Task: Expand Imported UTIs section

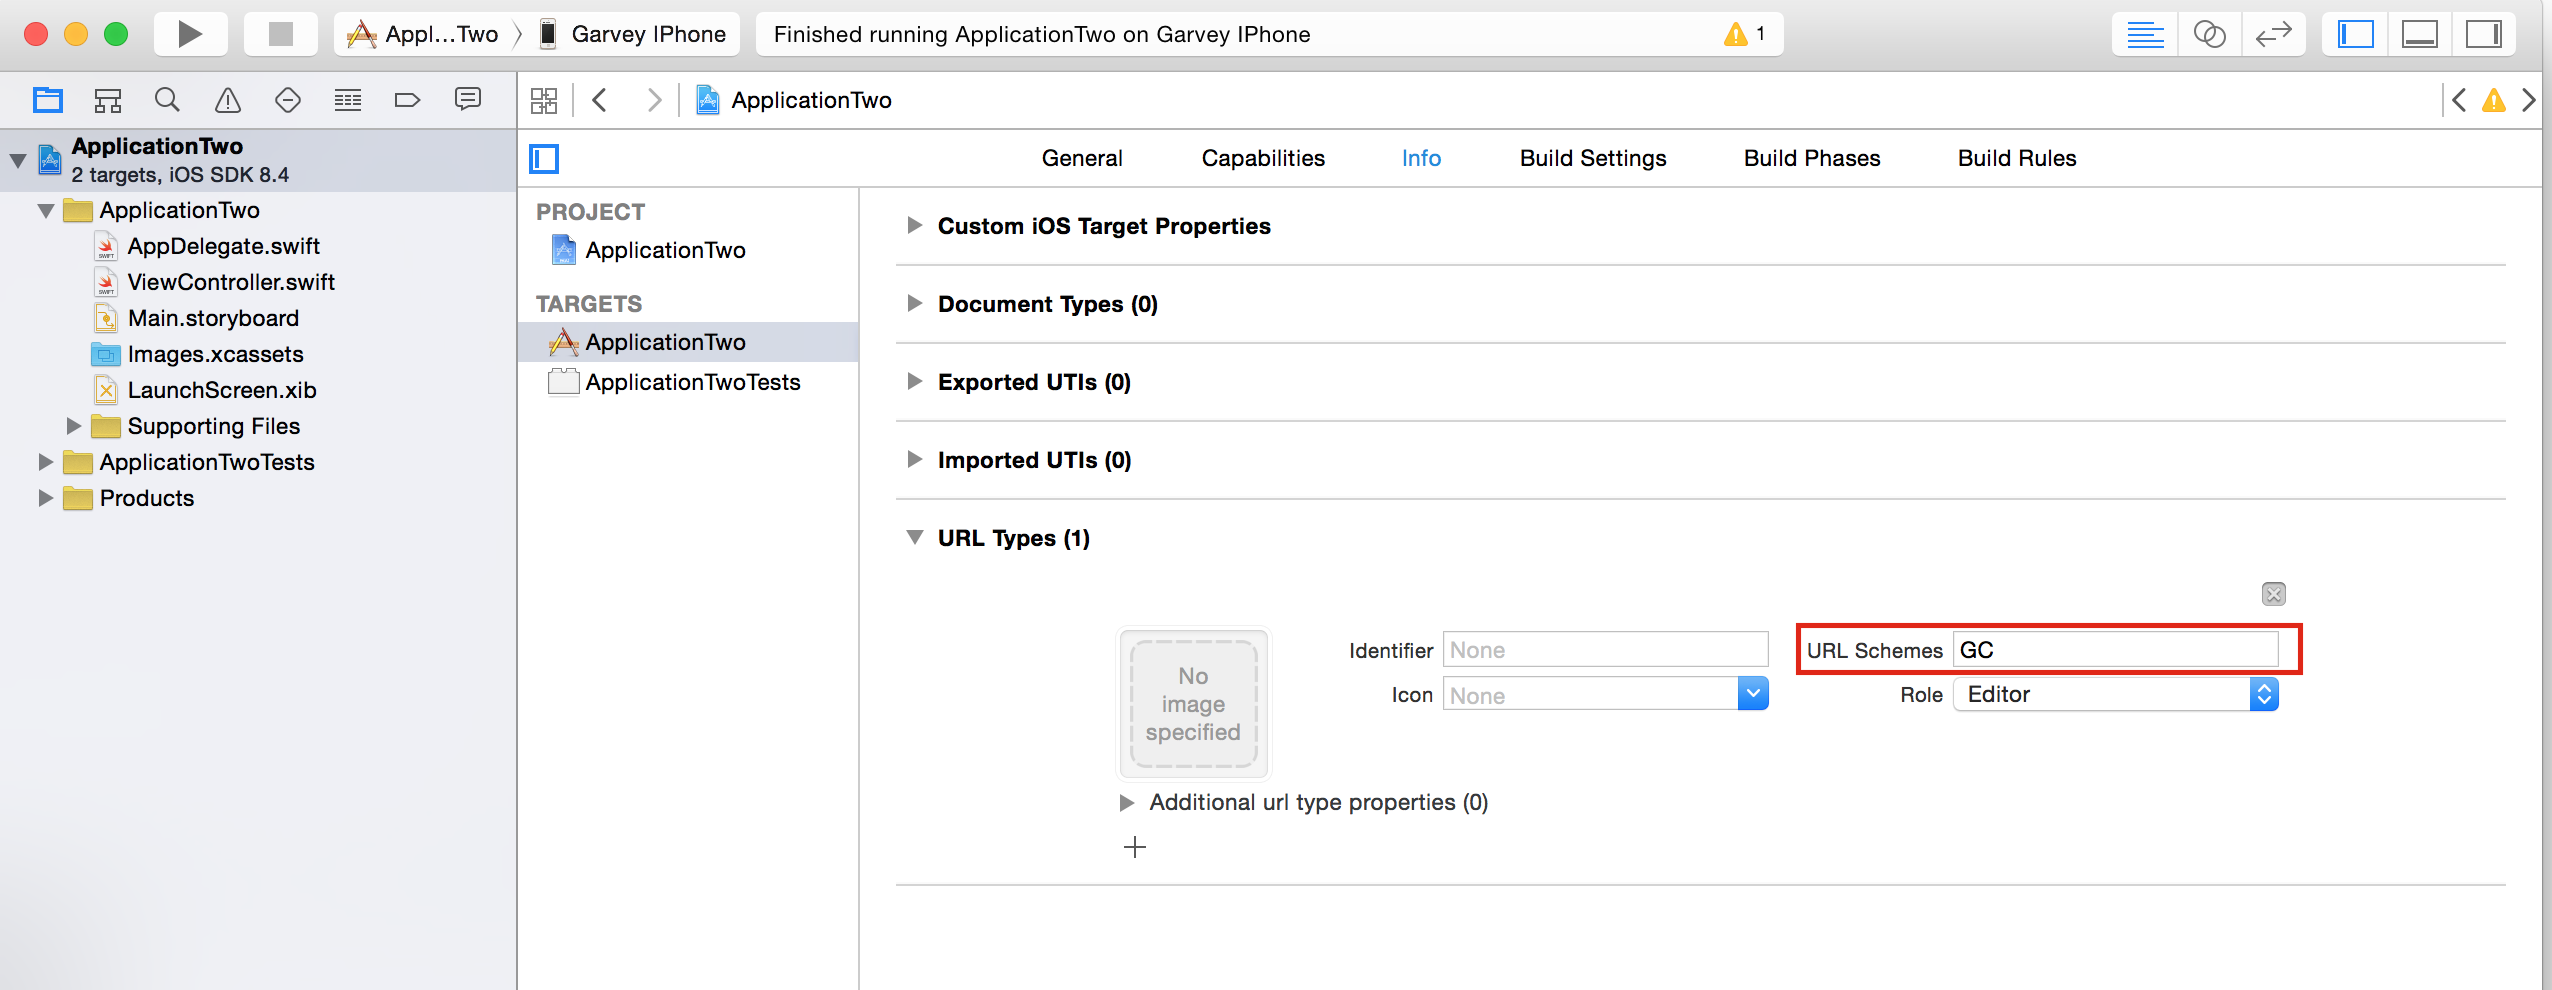Action: (x=914, y=460)
